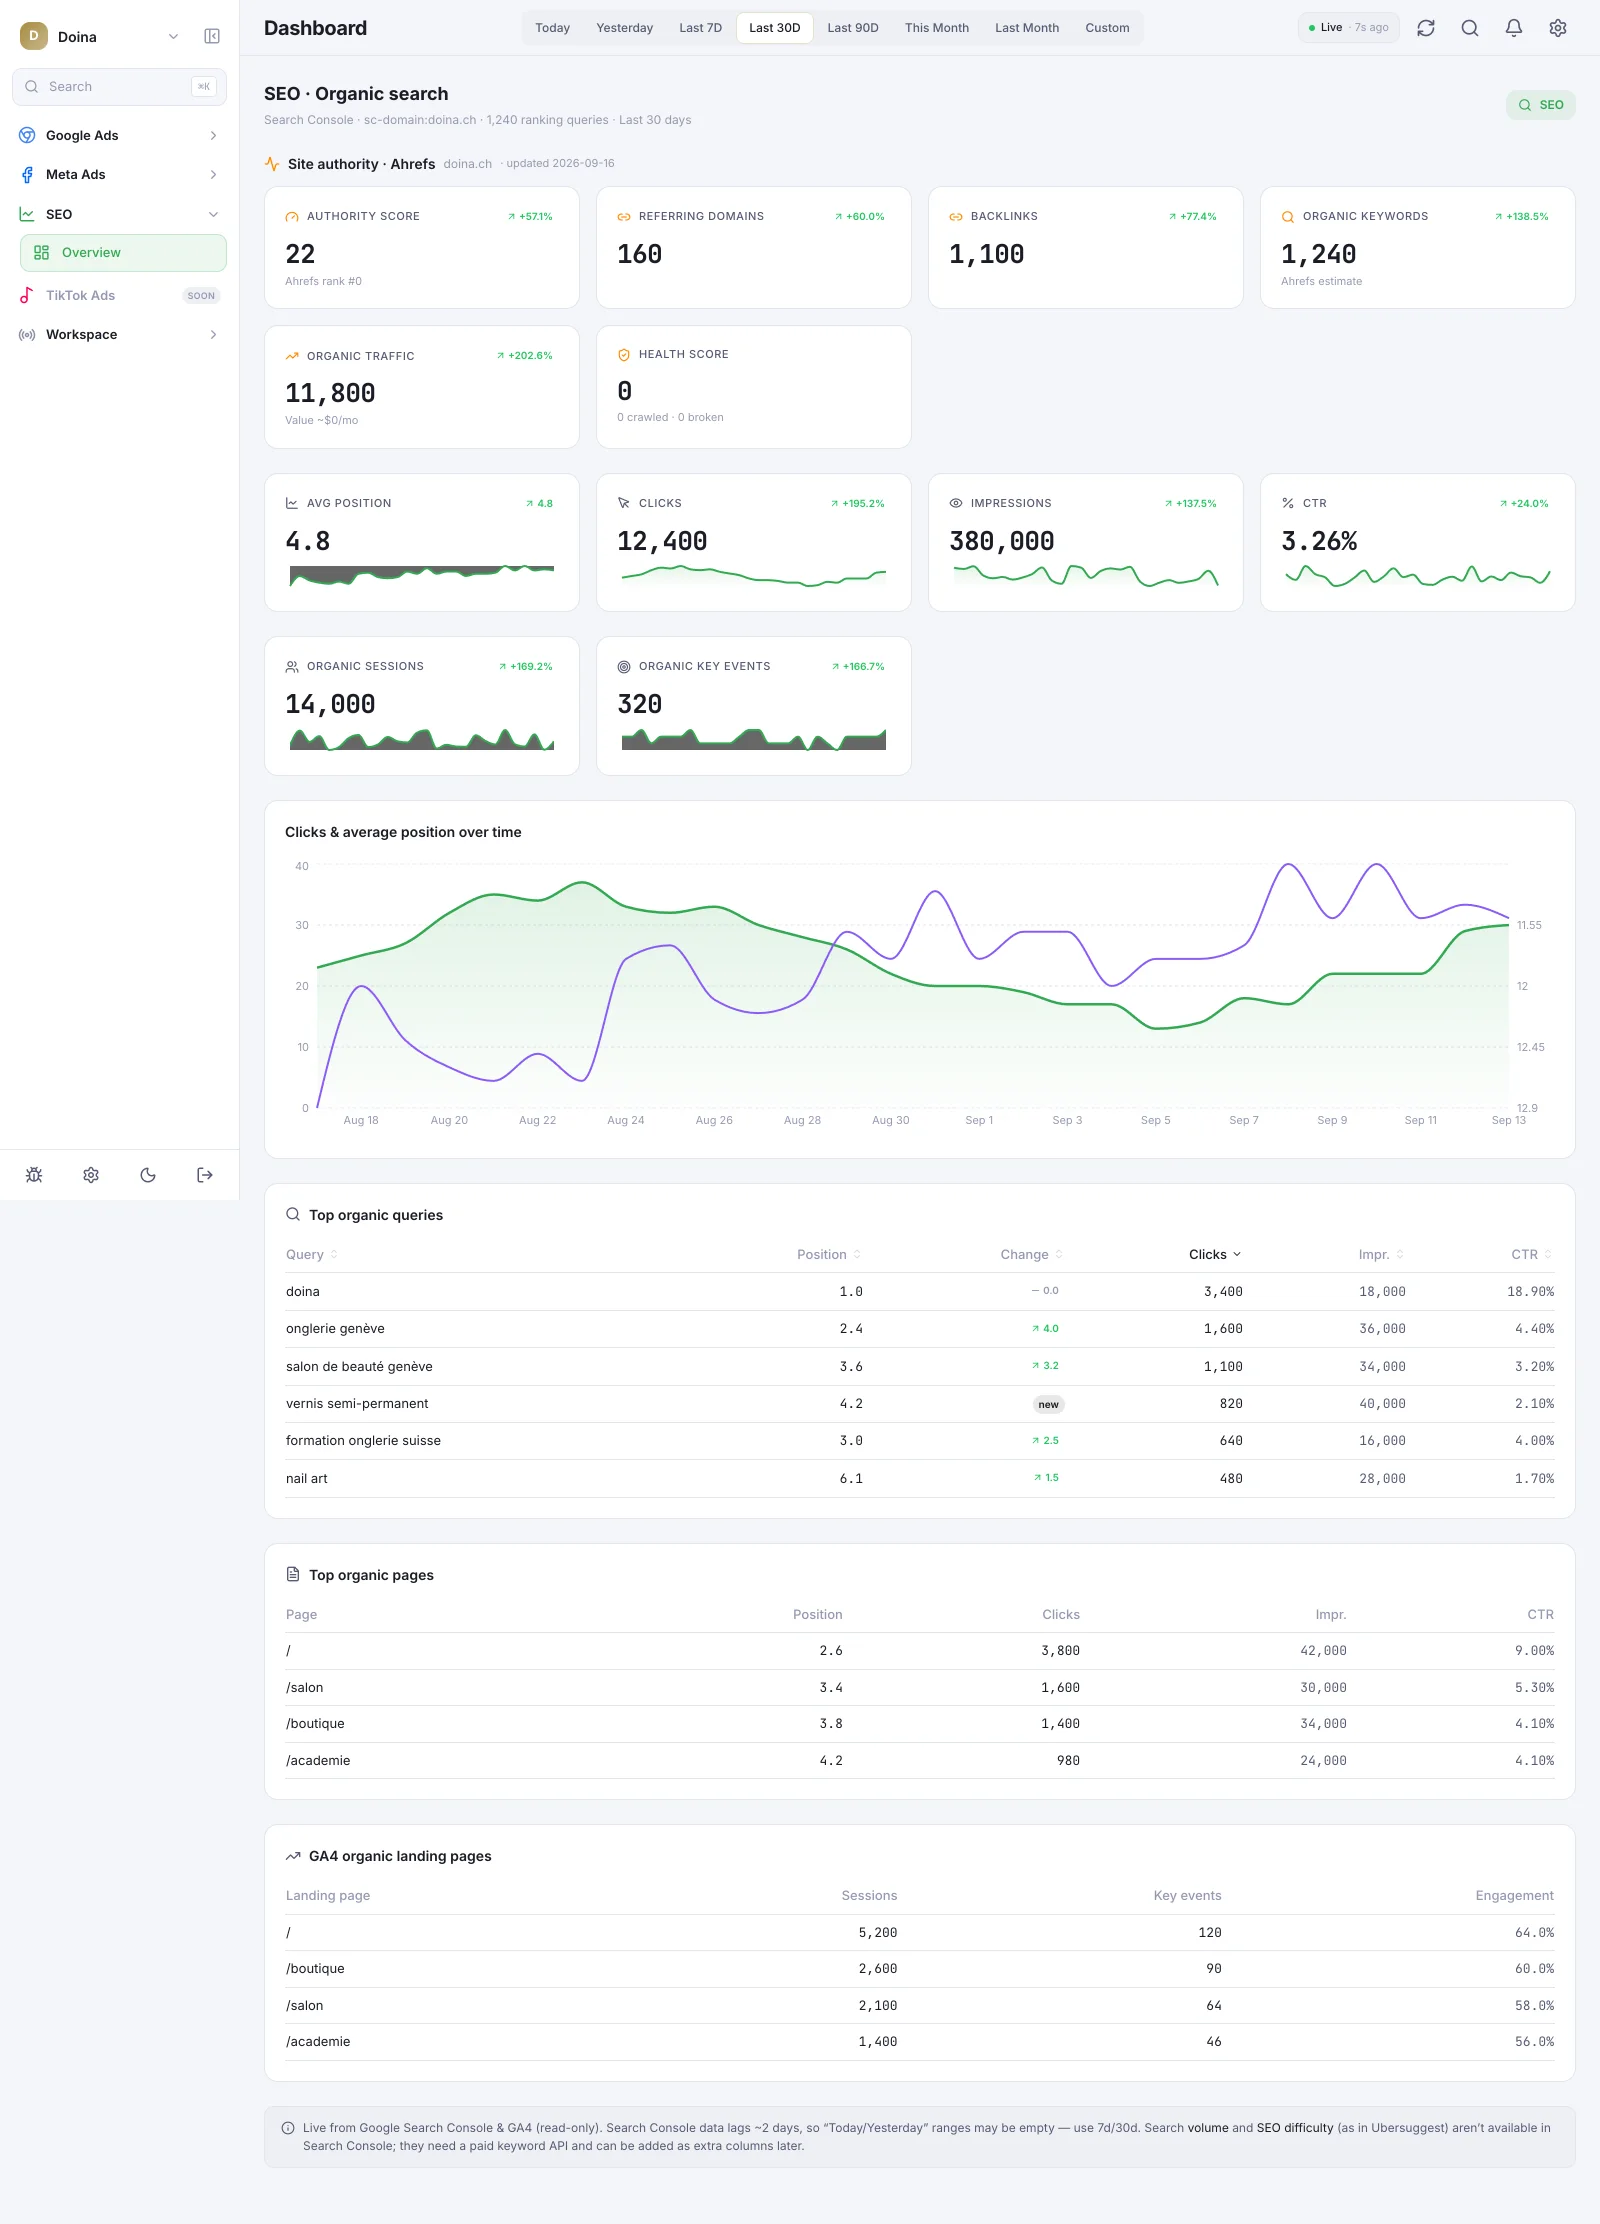Collapse the SEO menu chevron
The height and width of the screenshot is (2224, 1600).
coord(213,215)
